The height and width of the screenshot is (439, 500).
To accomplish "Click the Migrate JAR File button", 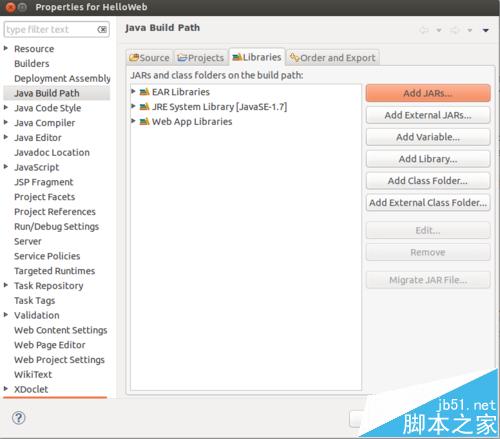I will pos(428,280).
